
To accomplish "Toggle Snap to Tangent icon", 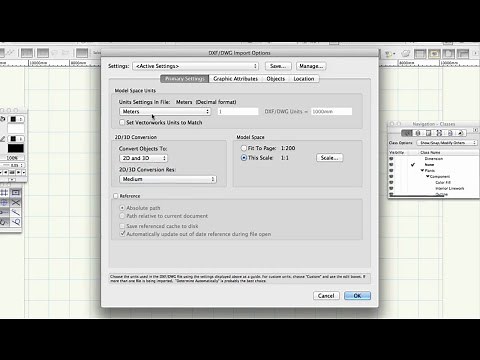I will tap(15, 222).
